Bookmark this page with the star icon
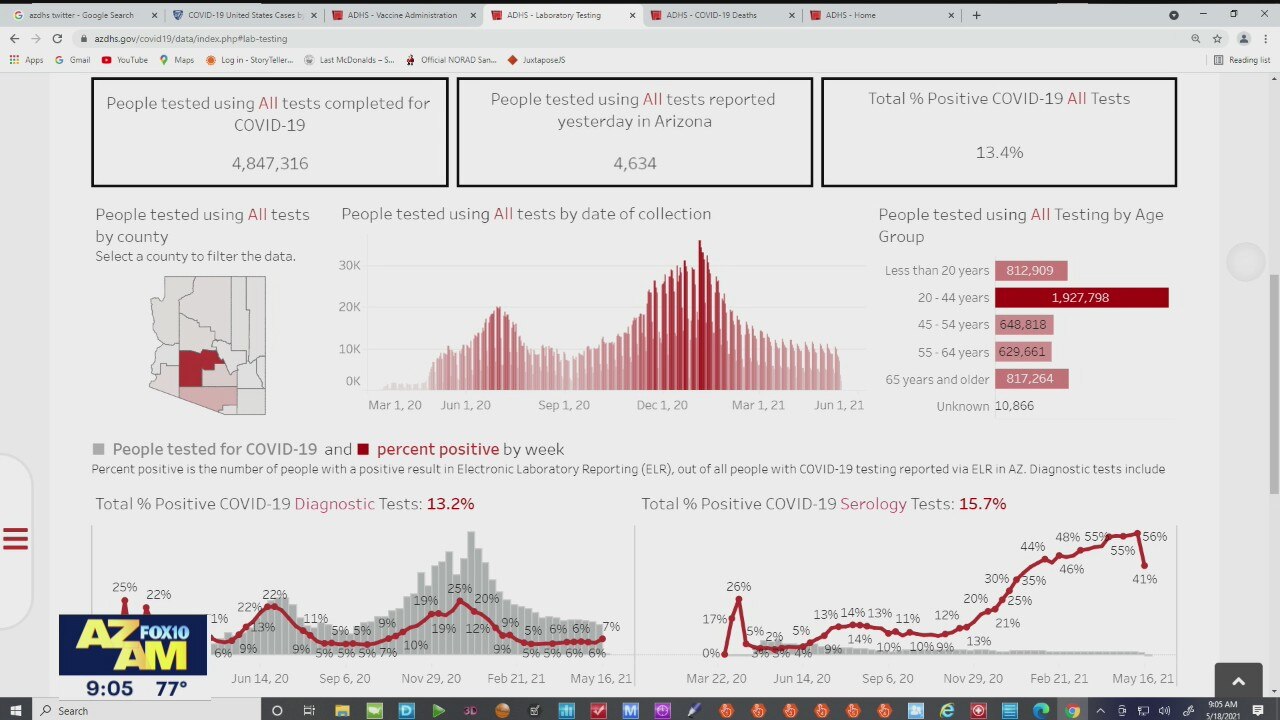This screenshot has width=1280, height=720. click(x=1217, y=38)
